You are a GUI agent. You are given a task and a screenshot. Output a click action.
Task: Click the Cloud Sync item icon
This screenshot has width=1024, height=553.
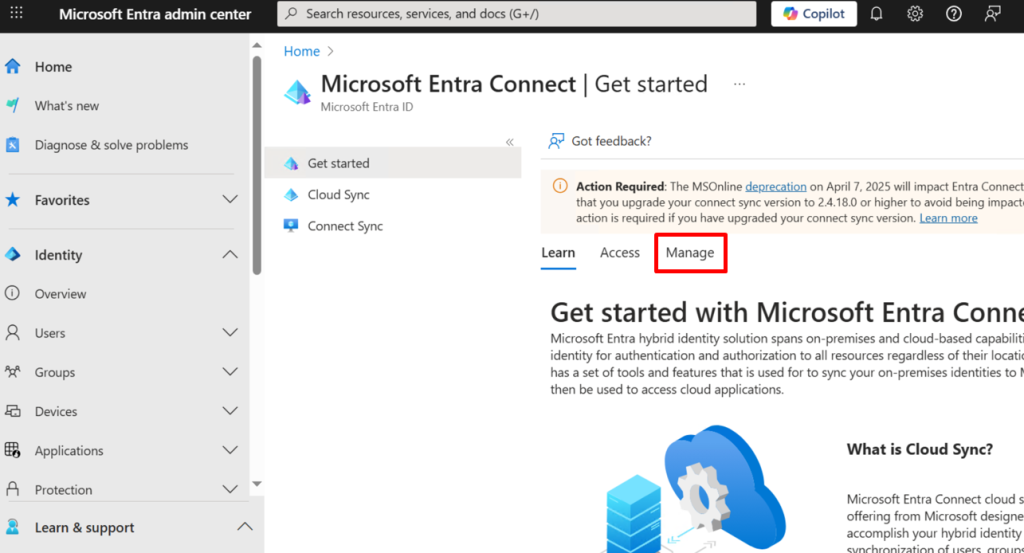[291, 195]
